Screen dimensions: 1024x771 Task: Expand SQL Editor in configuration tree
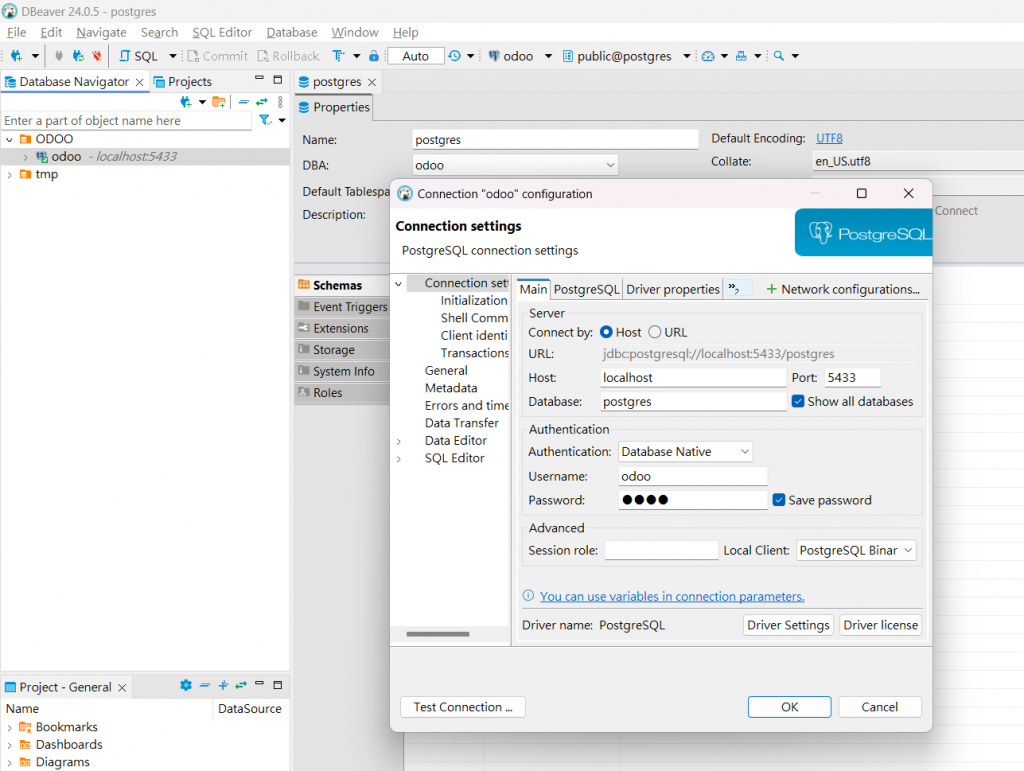398,459
